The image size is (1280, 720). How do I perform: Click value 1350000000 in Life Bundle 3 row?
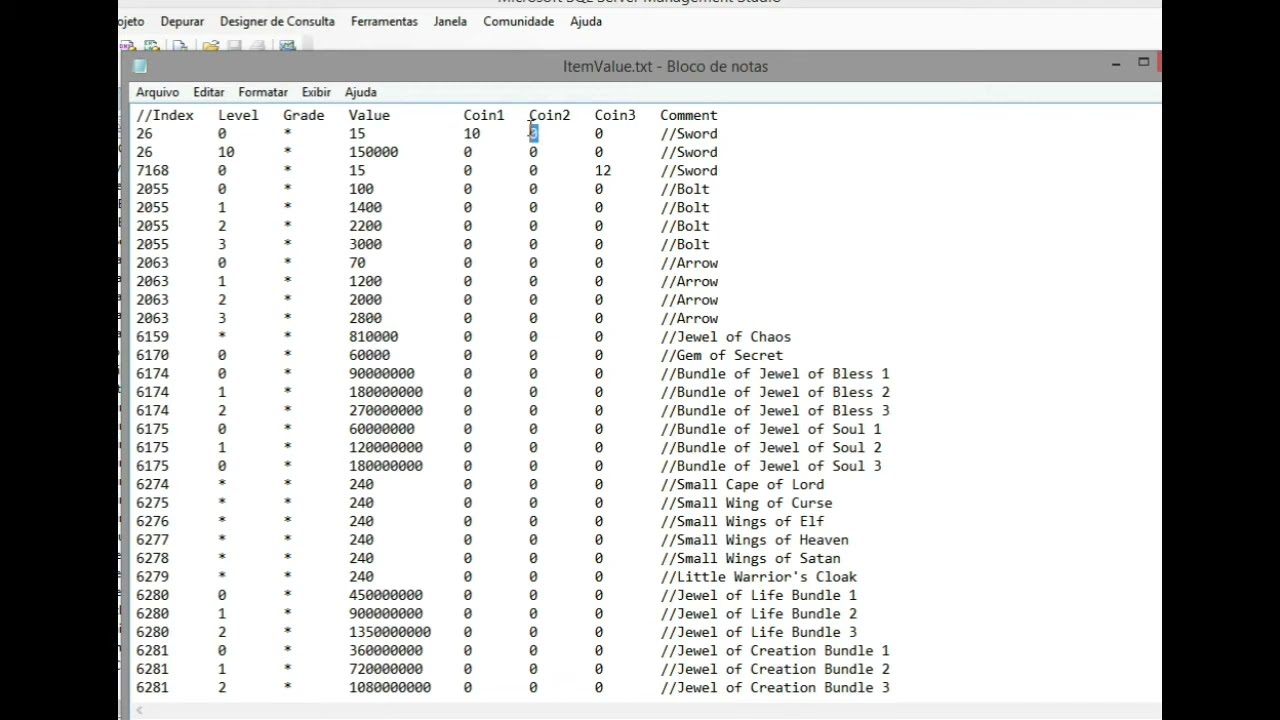[390, 633]
